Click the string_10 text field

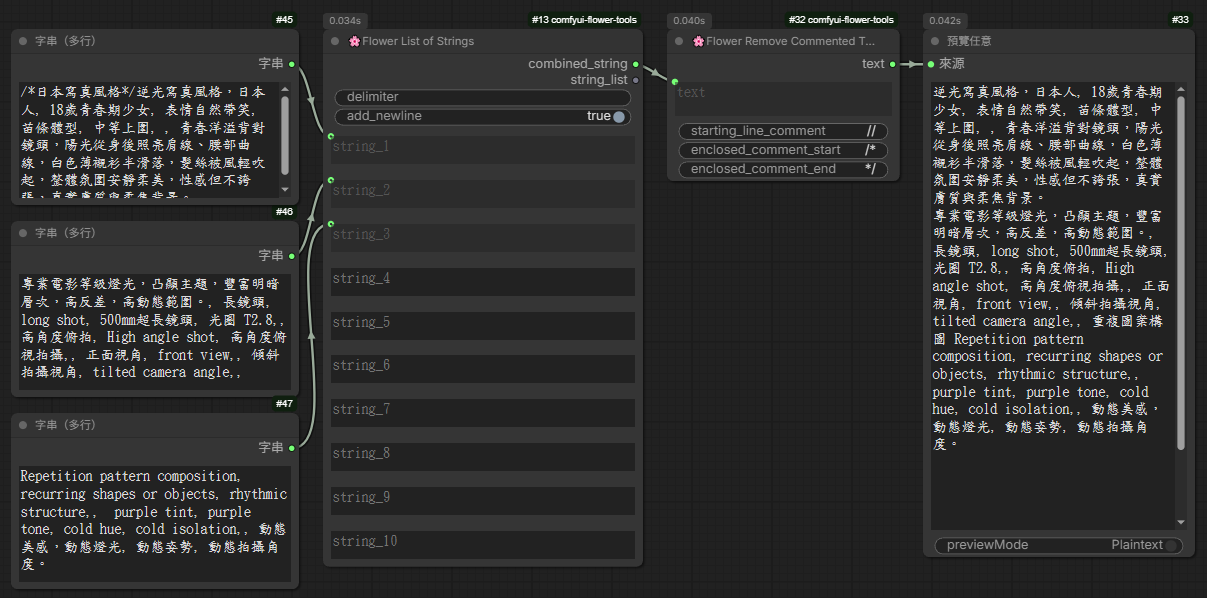[483, 545]
